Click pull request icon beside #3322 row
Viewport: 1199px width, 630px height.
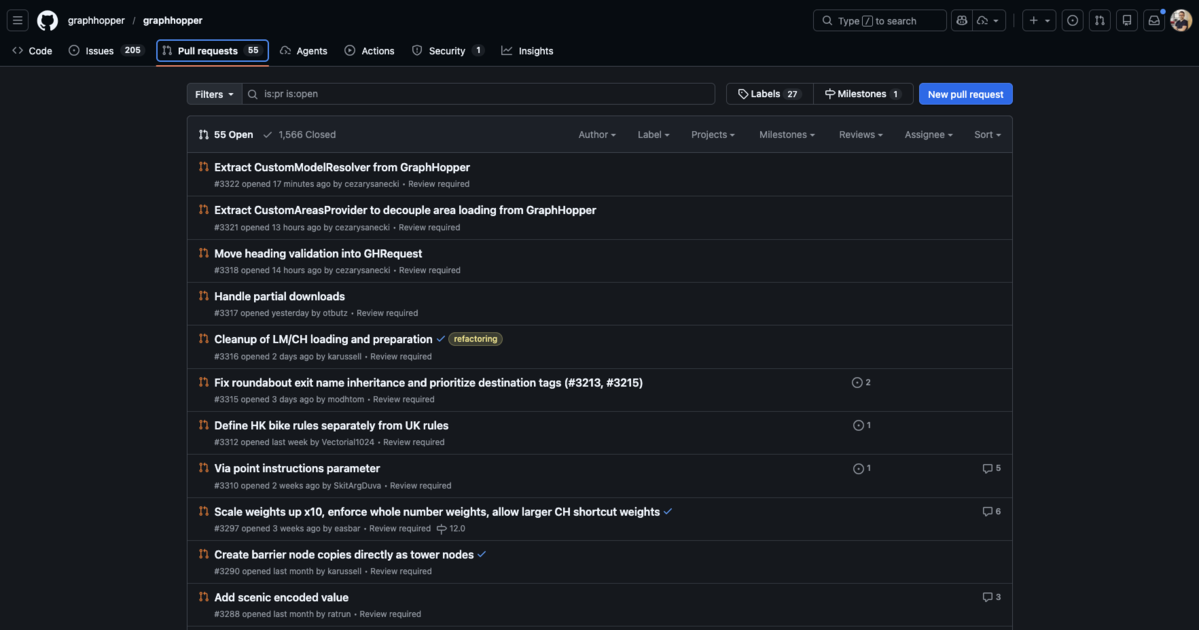coord(203,167)
